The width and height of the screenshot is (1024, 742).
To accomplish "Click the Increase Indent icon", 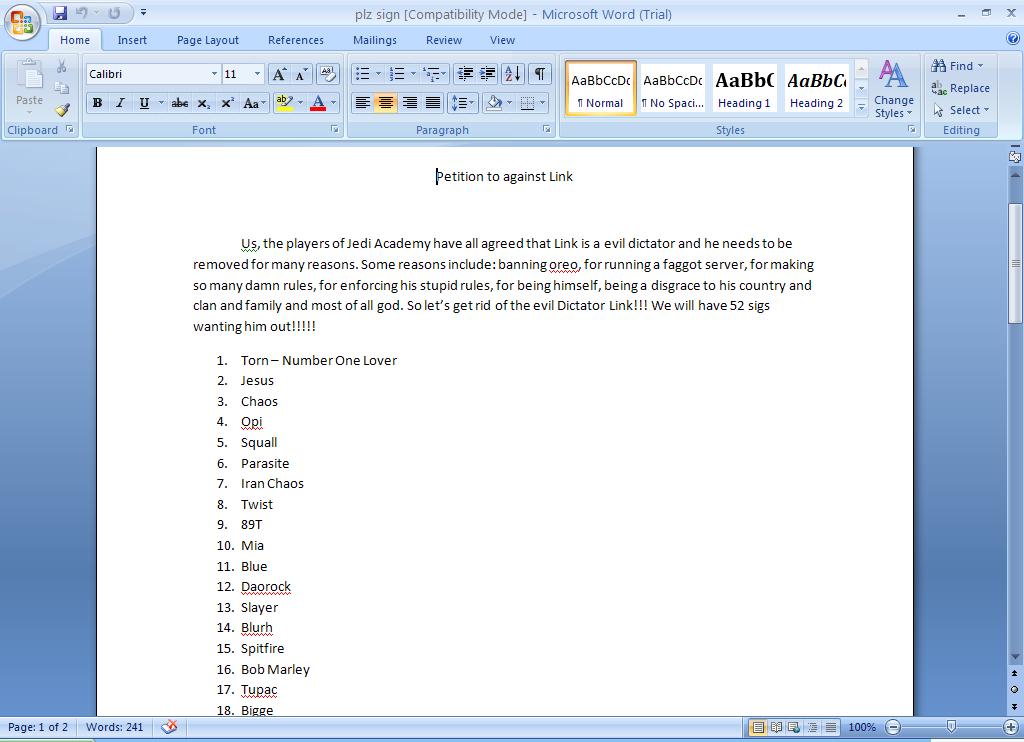I will coord(487,74).
